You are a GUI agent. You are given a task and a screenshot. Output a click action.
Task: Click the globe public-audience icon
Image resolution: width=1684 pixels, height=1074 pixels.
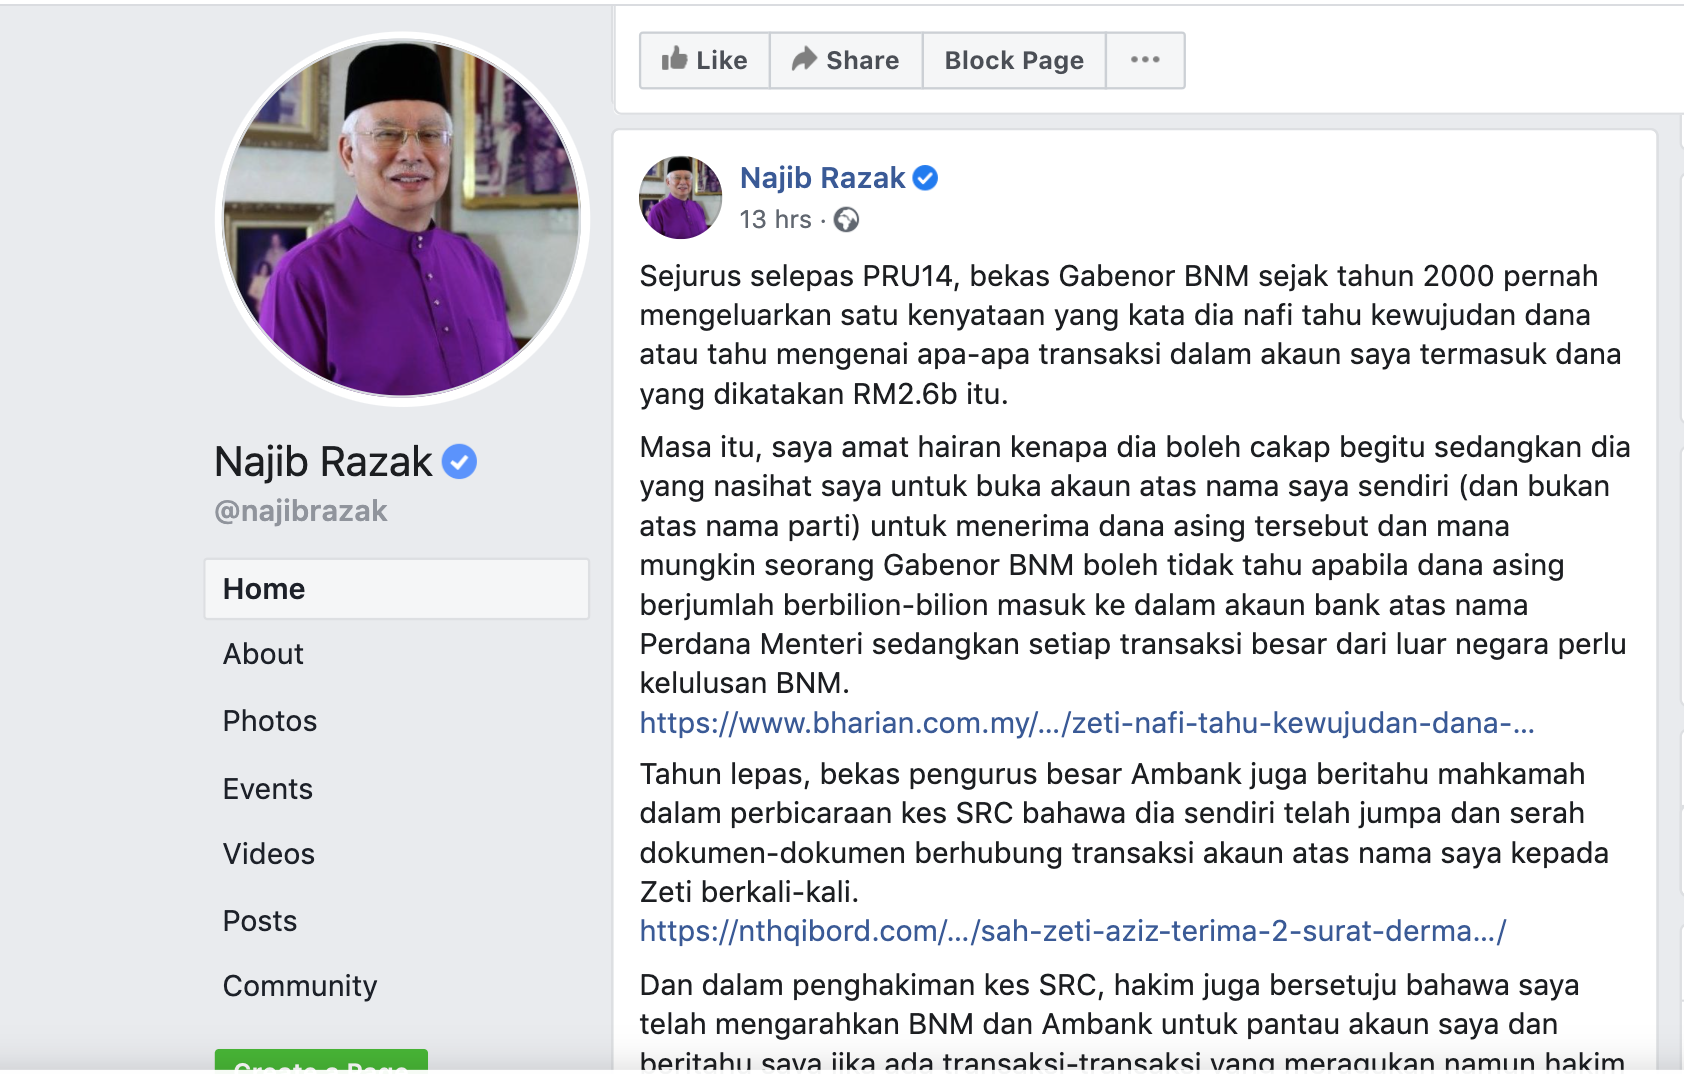(x=846, y=220)
